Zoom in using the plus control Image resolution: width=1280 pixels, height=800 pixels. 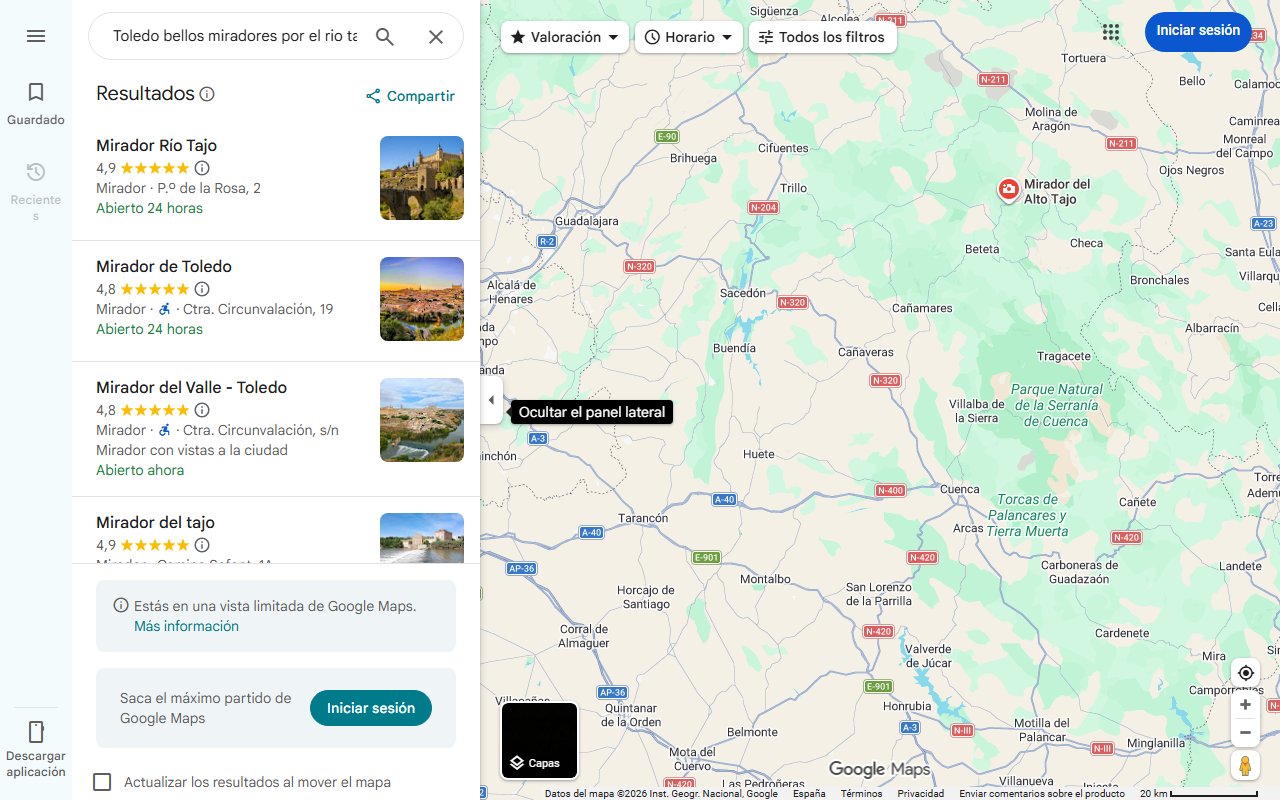point(1245,704)
